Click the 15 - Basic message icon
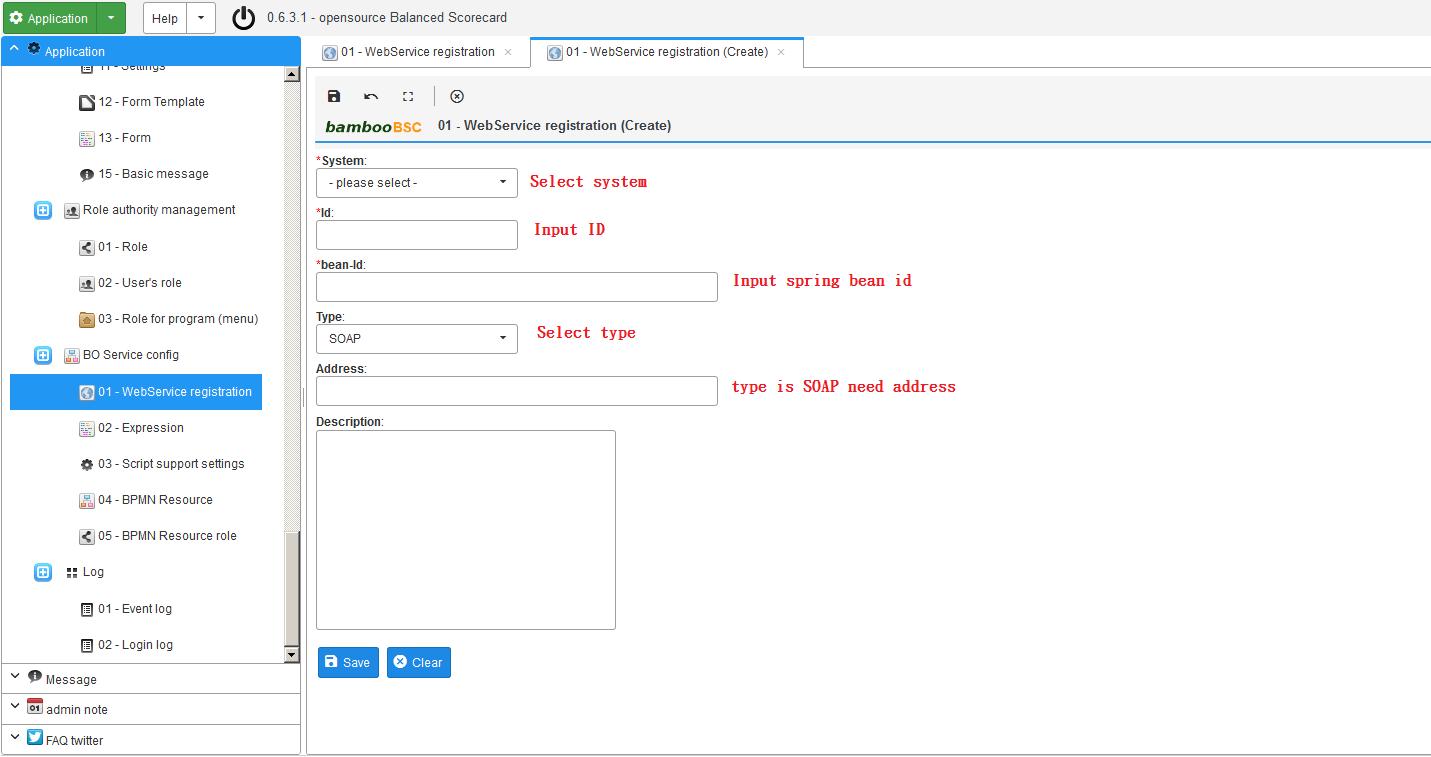1431x757 pixels. (87, 174)
